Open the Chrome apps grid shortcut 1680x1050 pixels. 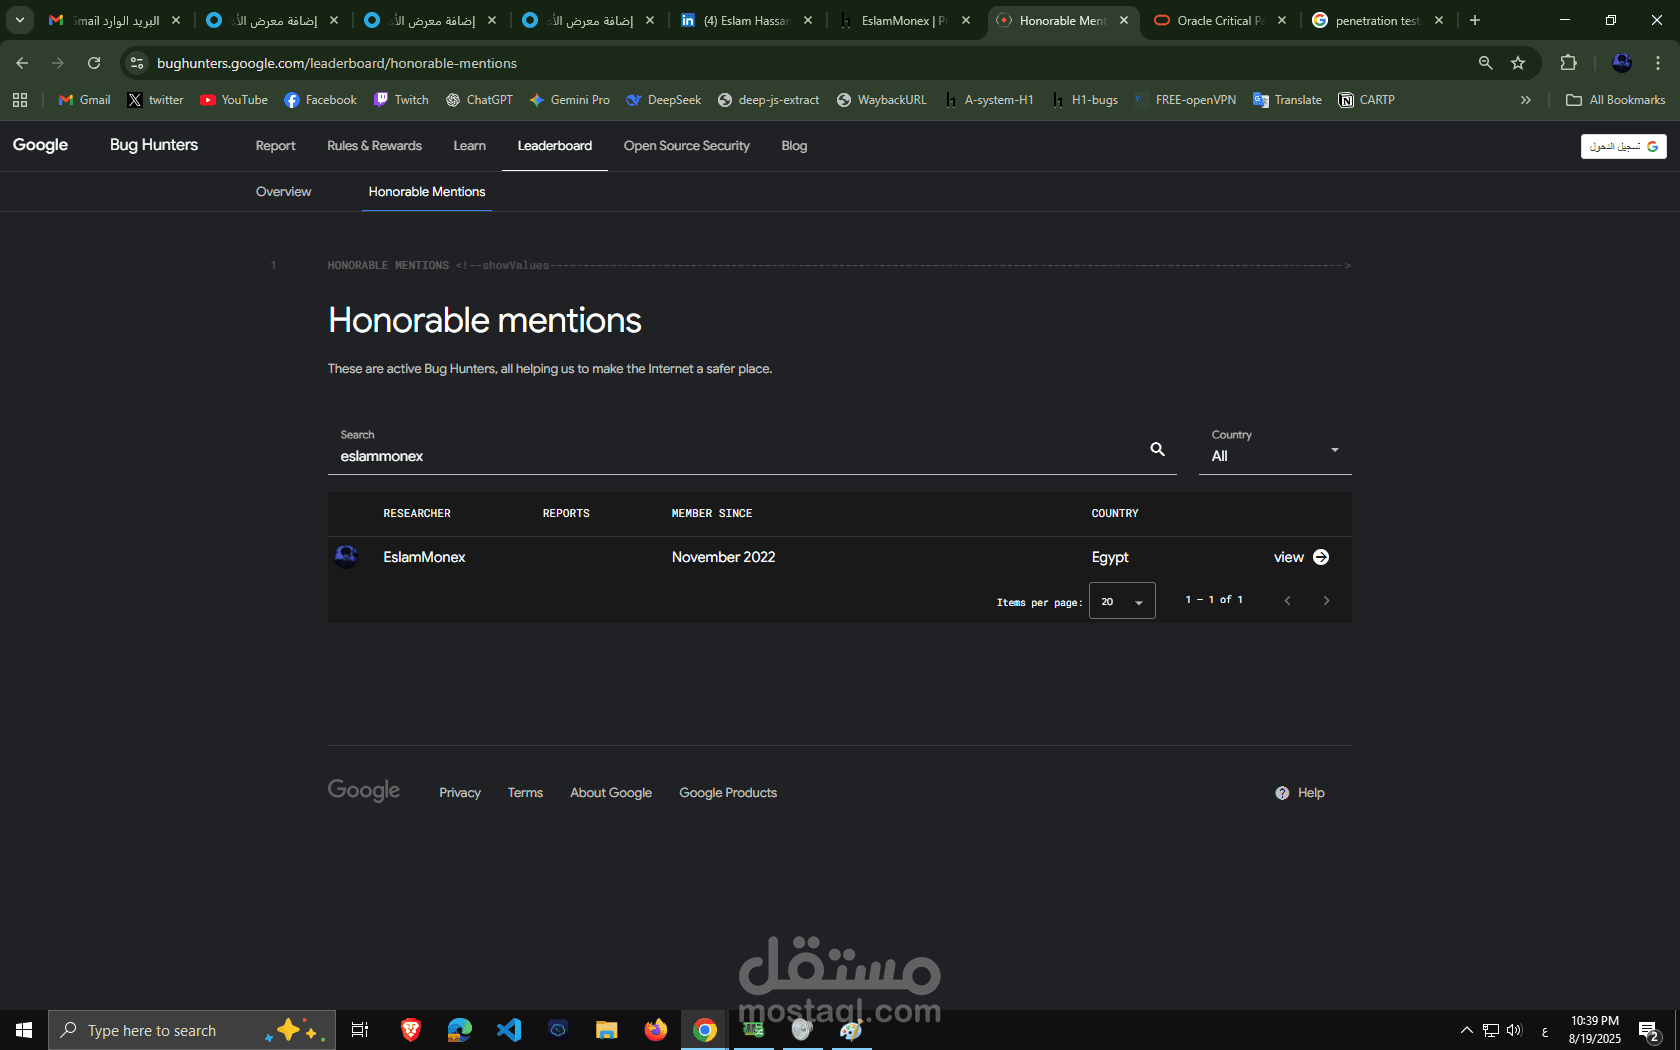(x=20, y=100)
